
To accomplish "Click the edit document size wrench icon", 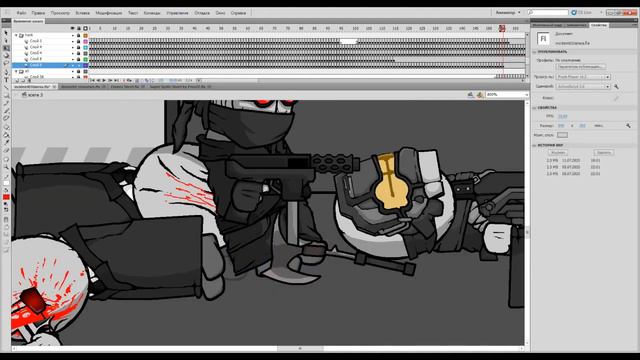I will 628,126.
